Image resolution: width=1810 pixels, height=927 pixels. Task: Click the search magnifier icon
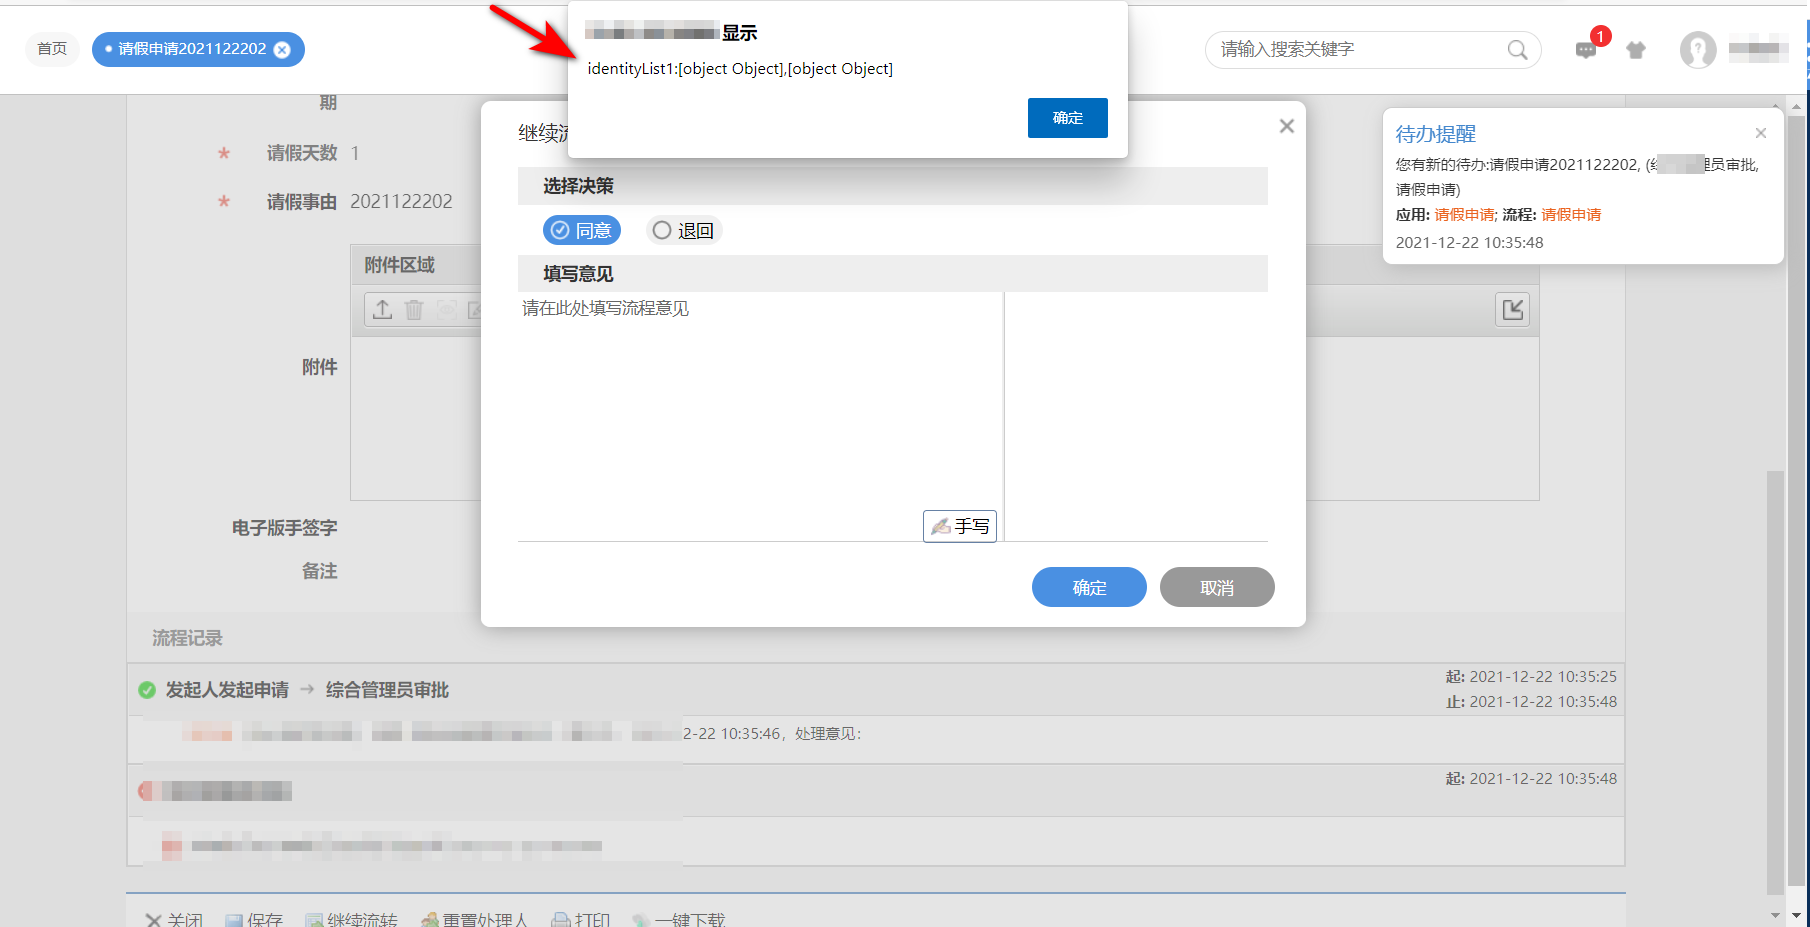1517,50
